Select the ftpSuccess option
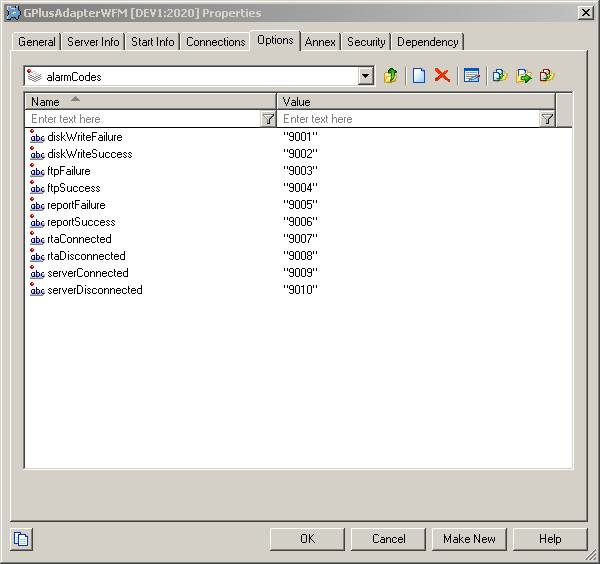600x564 pixels. 73,188
